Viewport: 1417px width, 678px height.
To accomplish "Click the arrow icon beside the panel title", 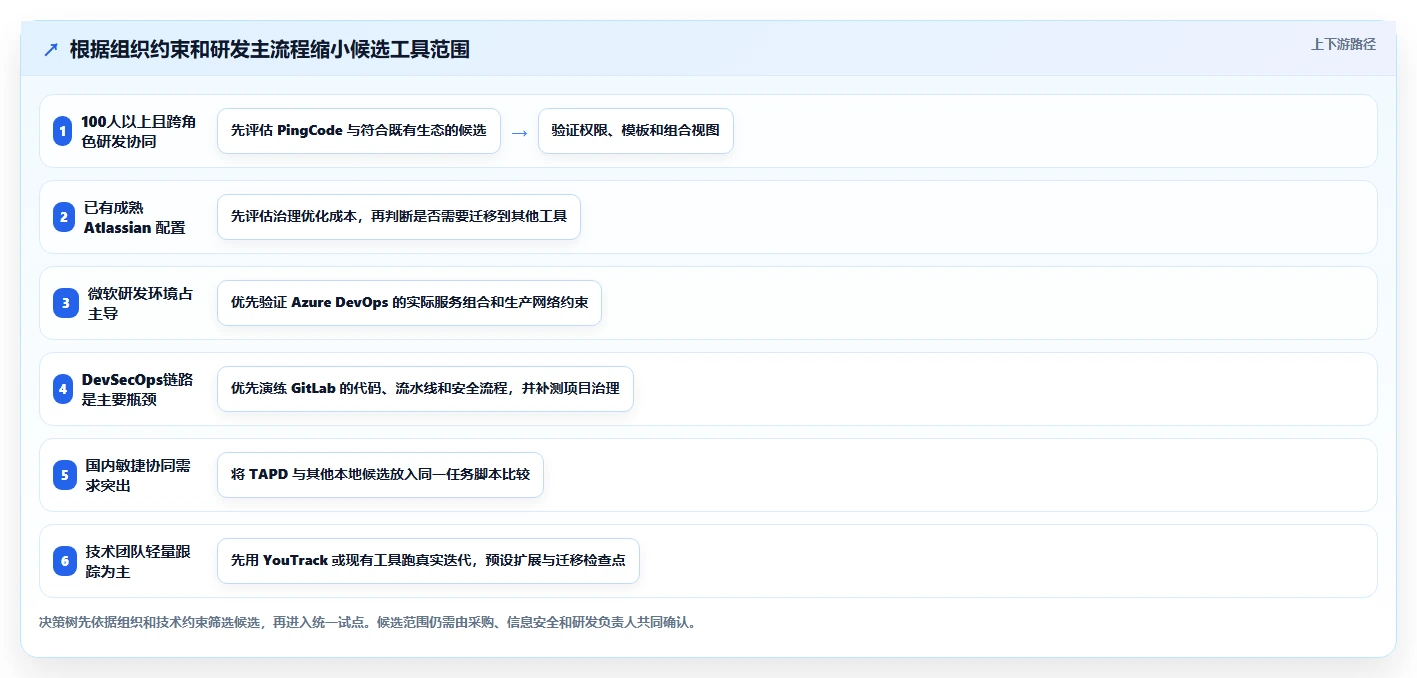I will 51,50.
